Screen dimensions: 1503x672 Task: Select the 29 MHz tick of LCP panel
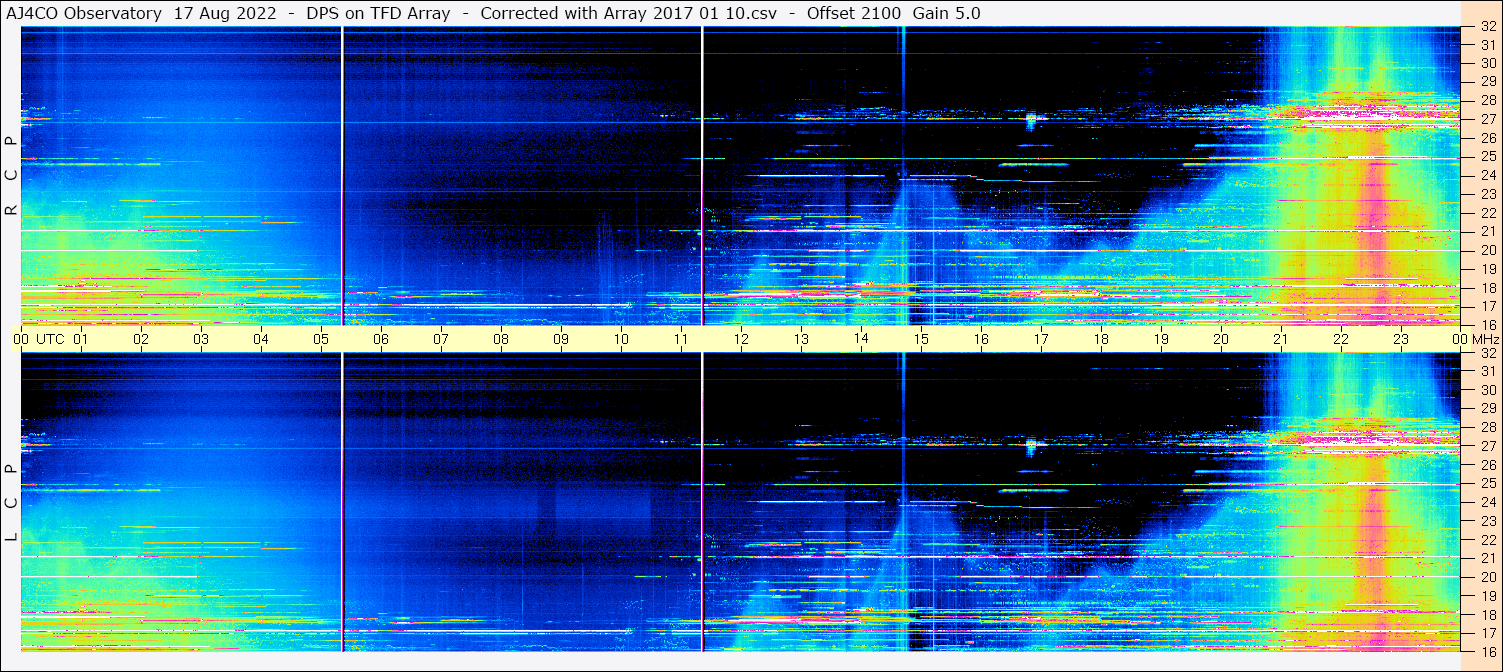(1488, 409)
